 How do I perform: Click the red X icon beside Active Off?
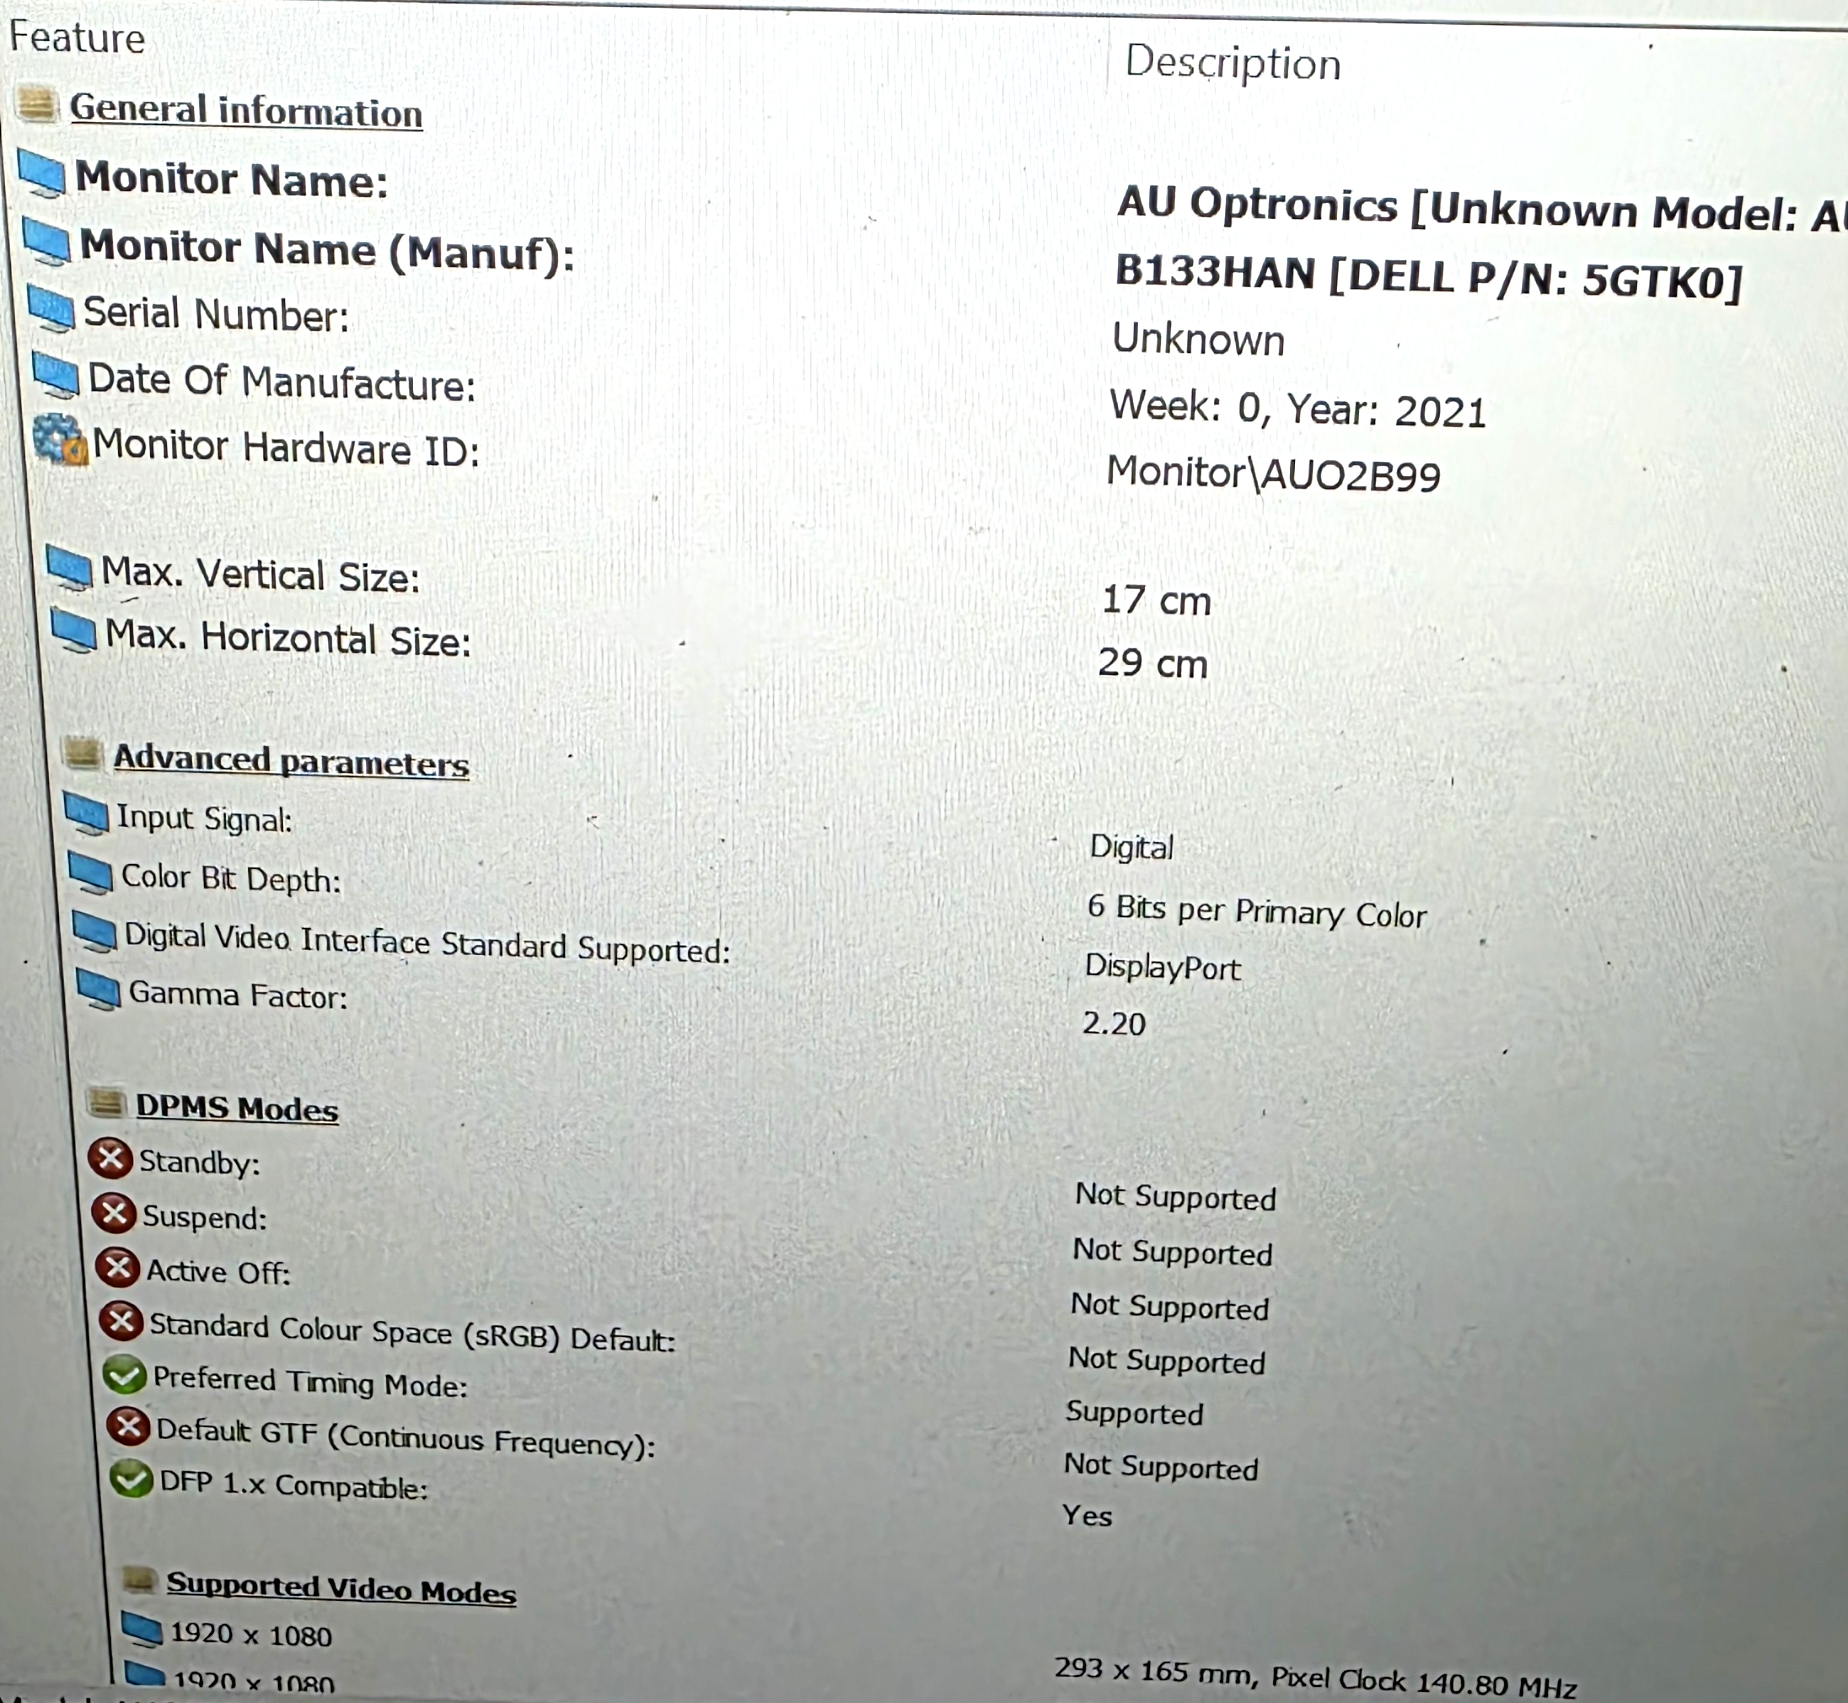tap(118, 1267)
